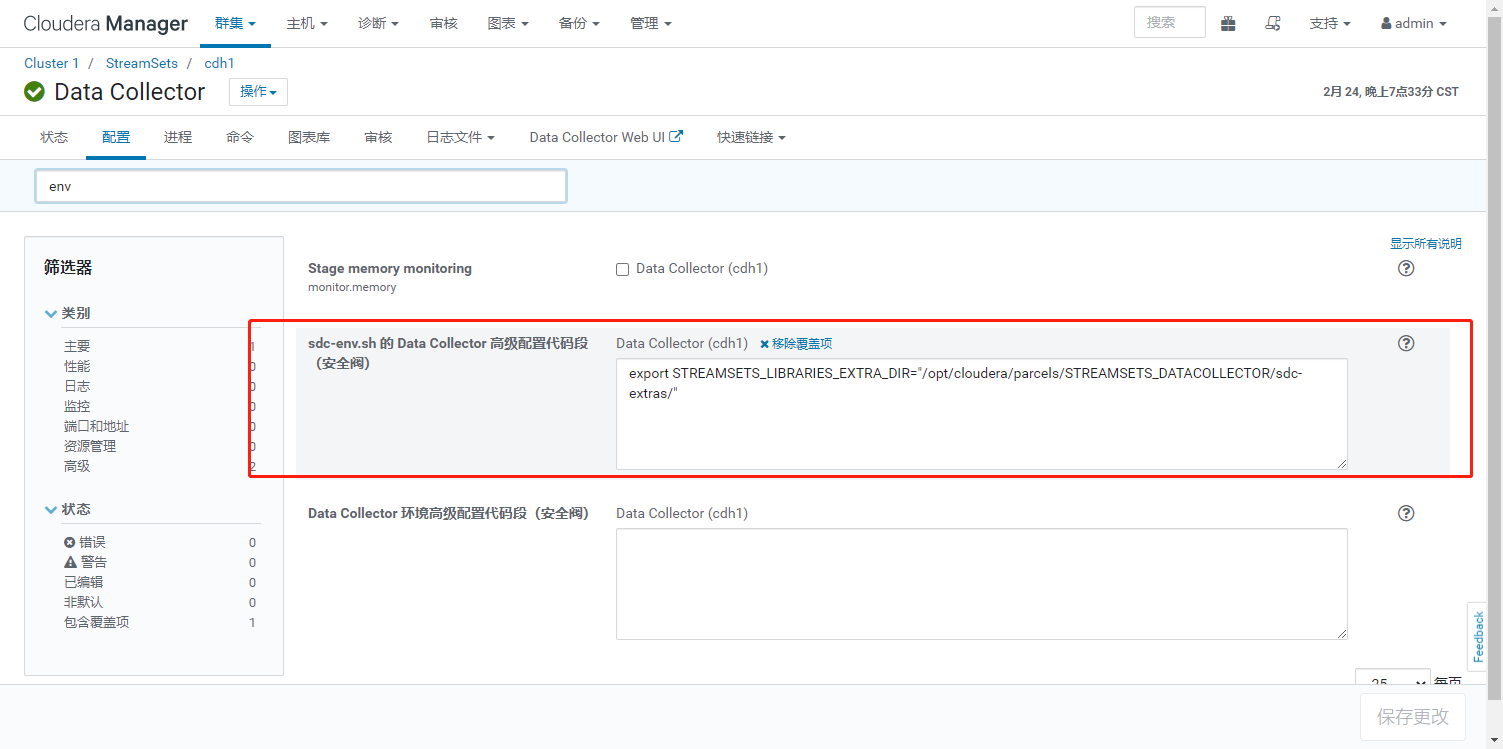Filter by 非默认 status
Image resolution: width=1503 pixels, height=749 pixels.
[83, 602]
